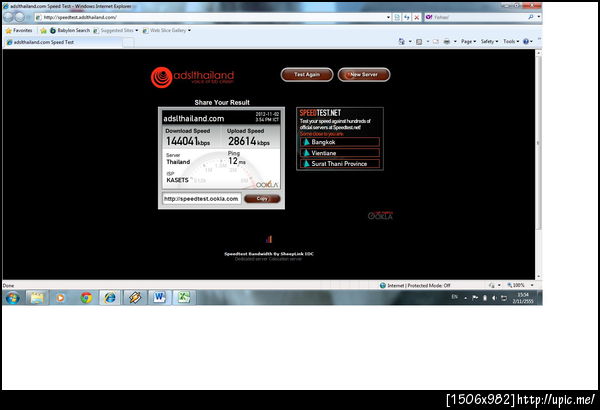Click the adslthailand logo
This screenshot has width=600, height=410.
tap(192, 77)
